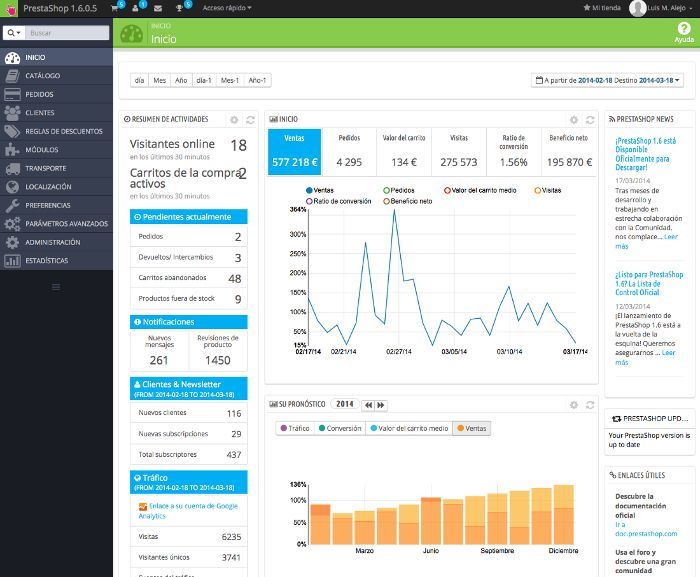Screen dimensions: 700x577
Task: Click the PrestaShop logo icon
Action: 9,8
